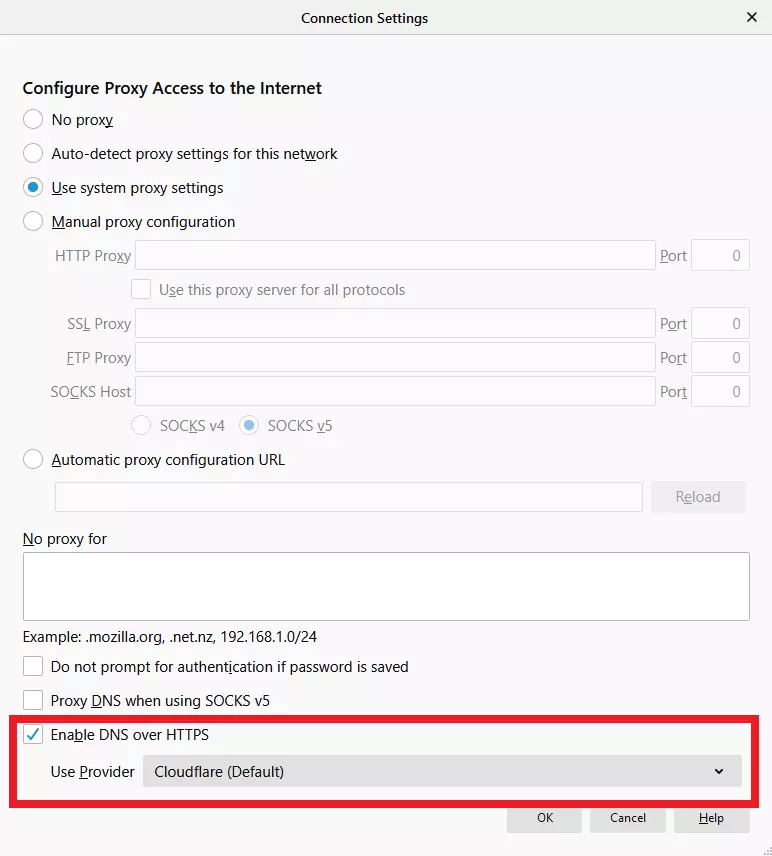Enable Manual proxy configuration
Screen dimensions: 772x856
(x=33, y=222)
